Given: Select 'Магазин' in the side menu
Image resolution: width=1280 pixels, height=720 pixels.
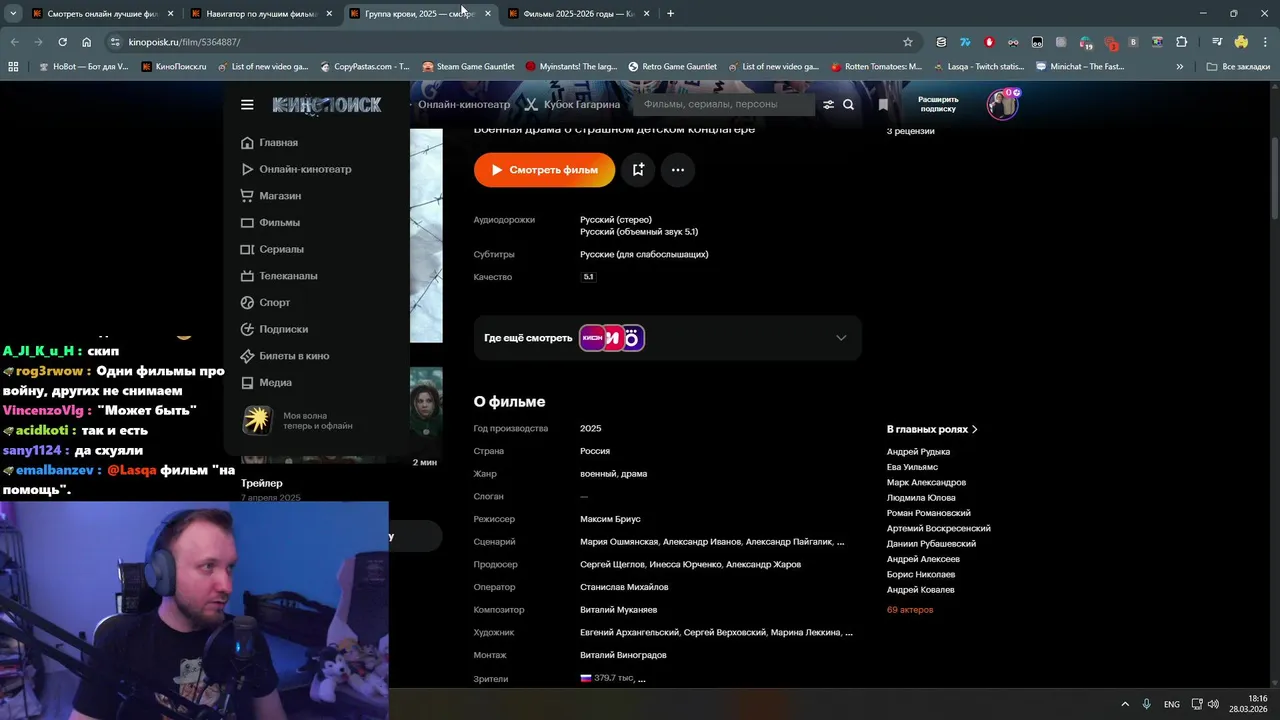Looking at the screenshot, I should coord(271,196).
